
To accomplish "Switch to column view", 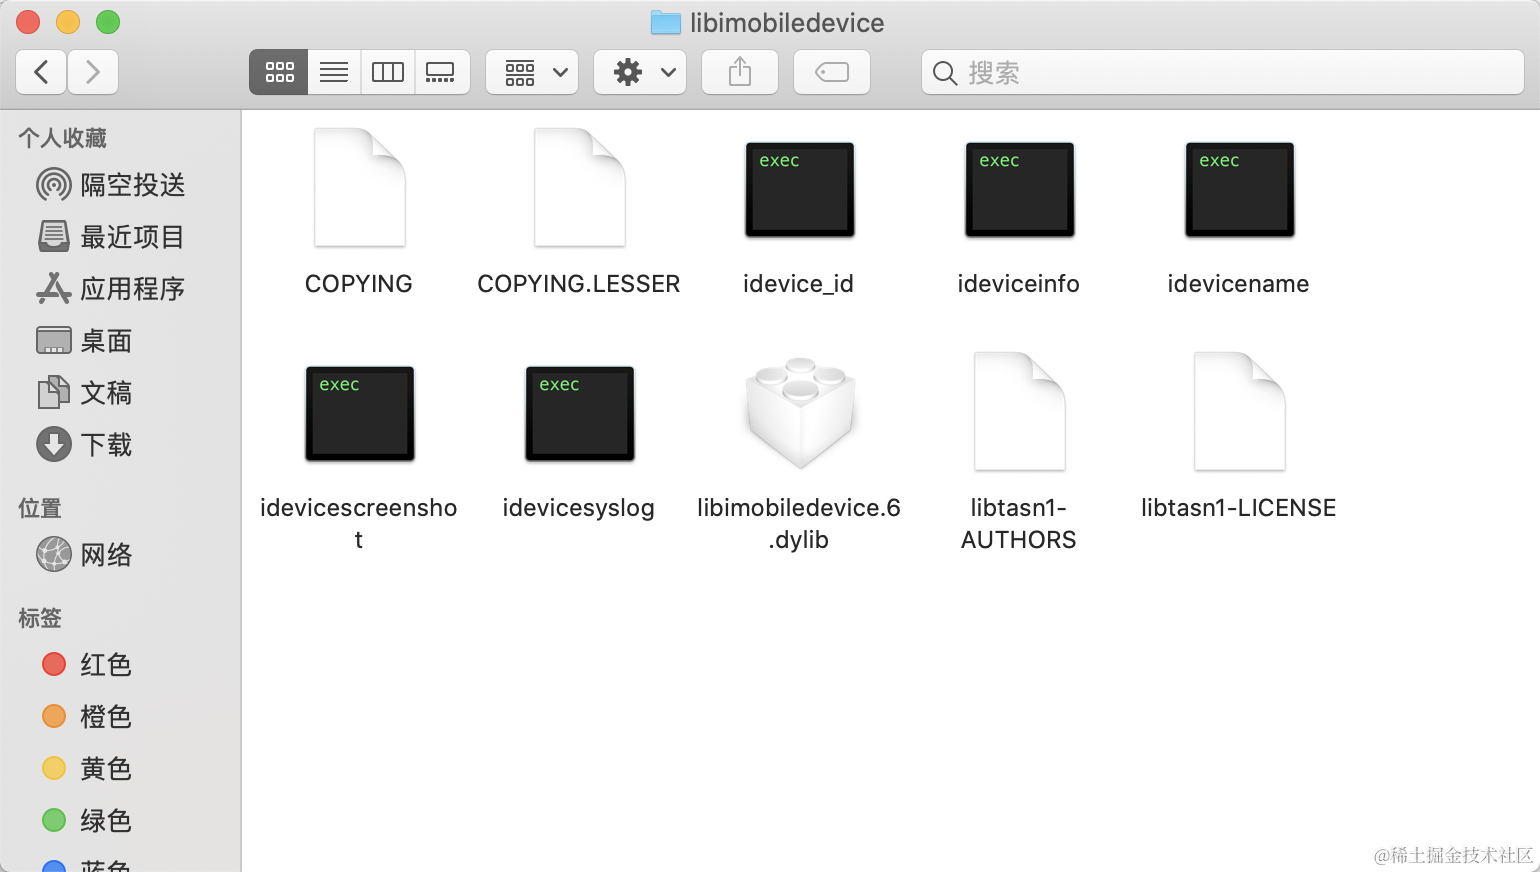I will (x=388, y=72).
